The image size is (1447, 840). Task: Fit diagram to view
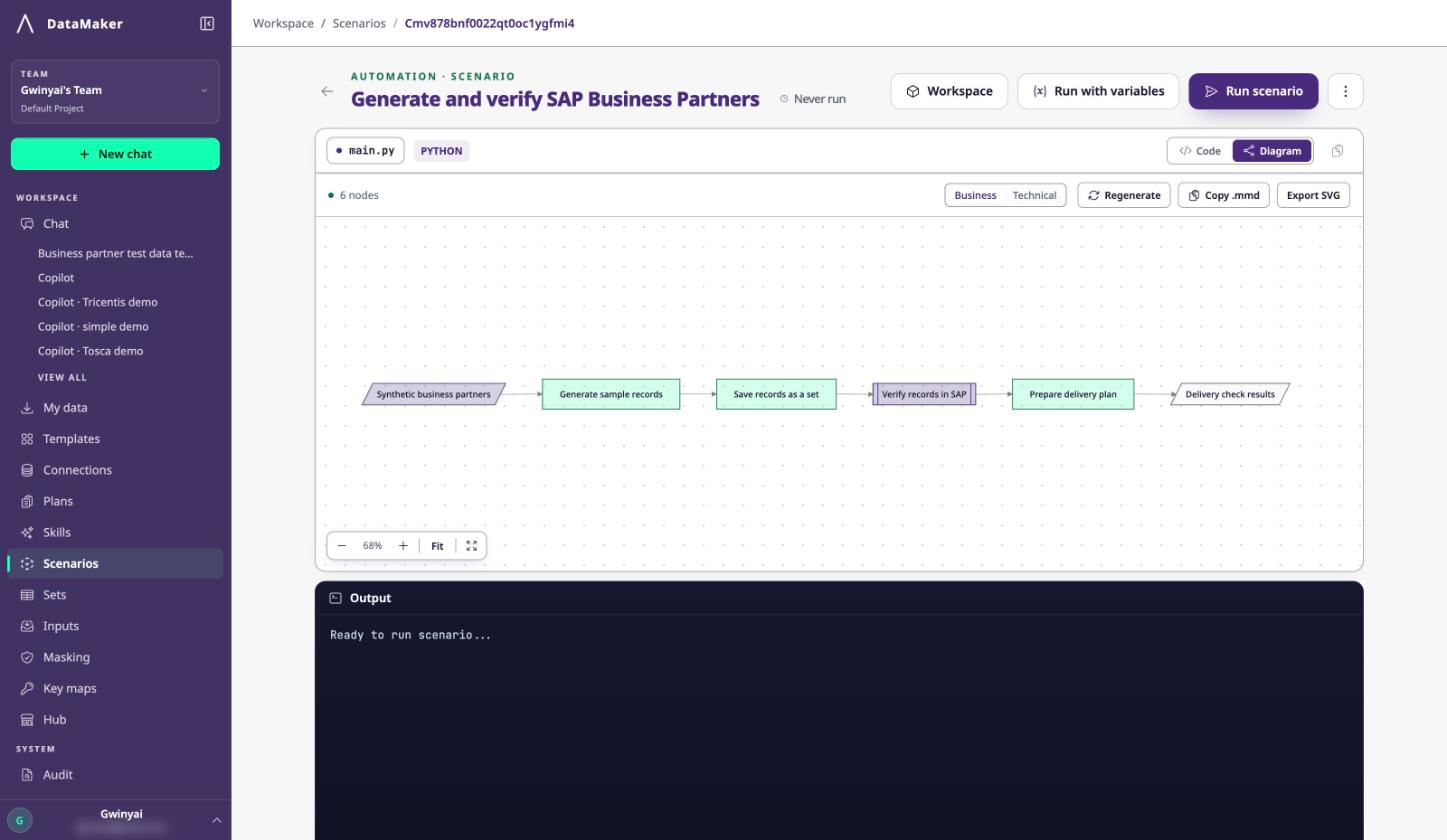click(437, 546)
